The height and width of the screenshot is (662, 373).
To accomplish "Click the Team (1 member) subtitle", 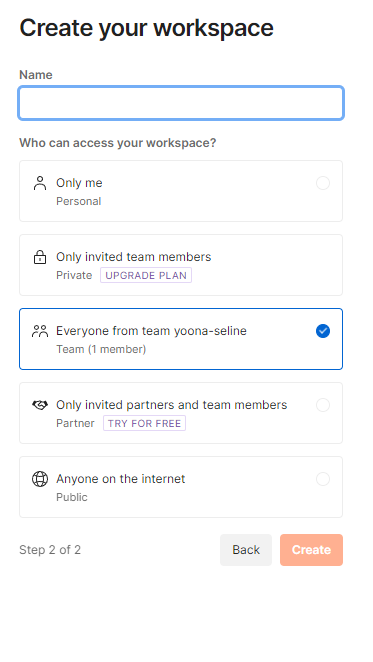I will click(x=101, y=350).
